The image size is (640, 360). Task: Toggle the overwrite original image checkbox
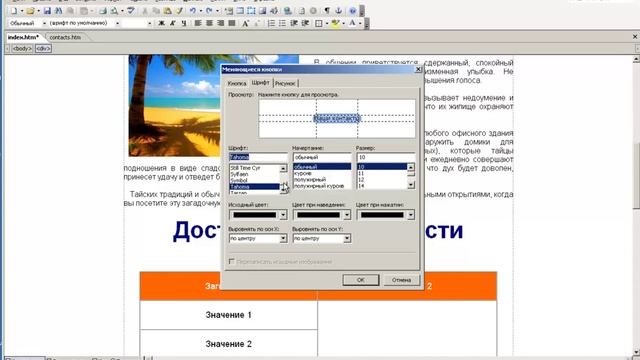231,261
